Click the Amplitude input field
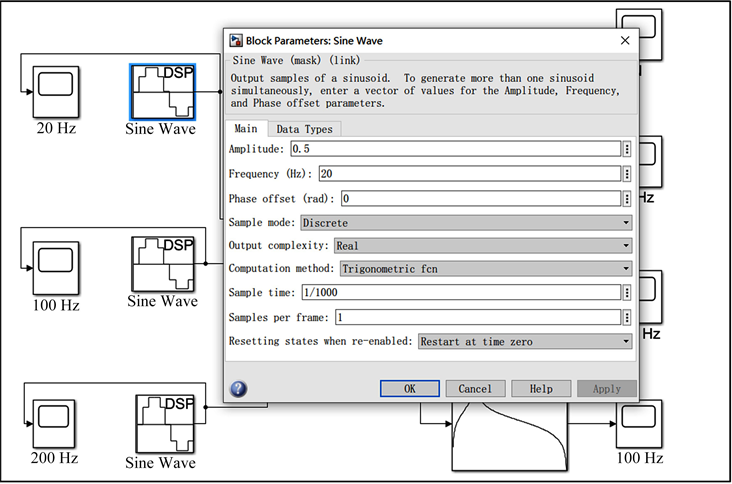The image size is (732, 484). [x=454, y=149]
